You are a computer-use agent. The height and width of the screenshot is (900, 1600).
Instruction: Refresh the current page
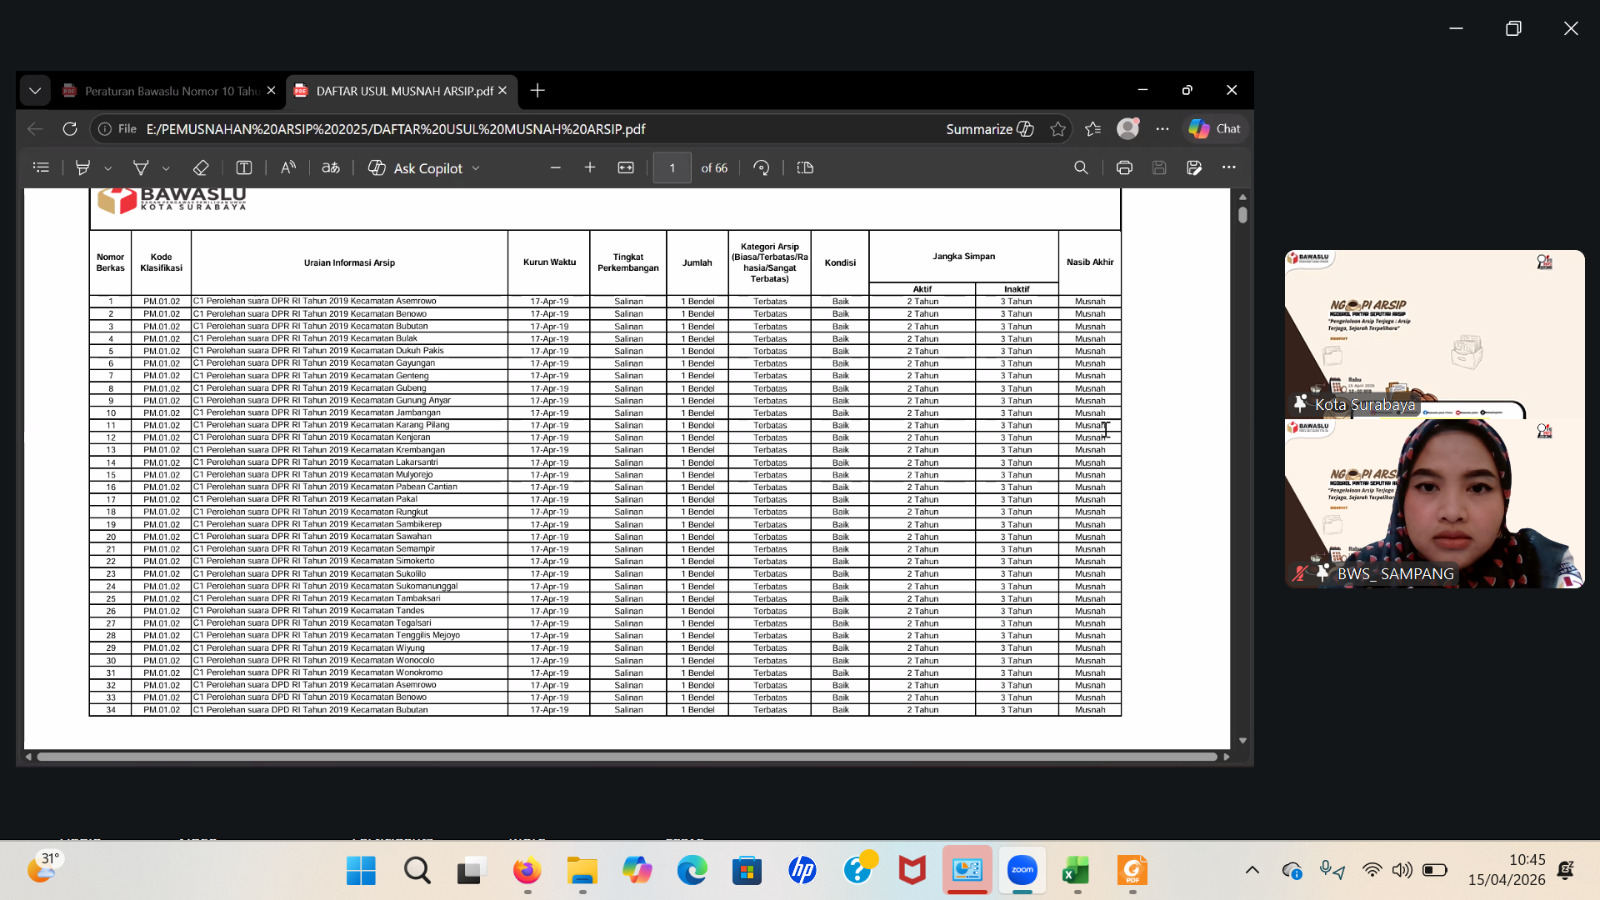point(70,129)
